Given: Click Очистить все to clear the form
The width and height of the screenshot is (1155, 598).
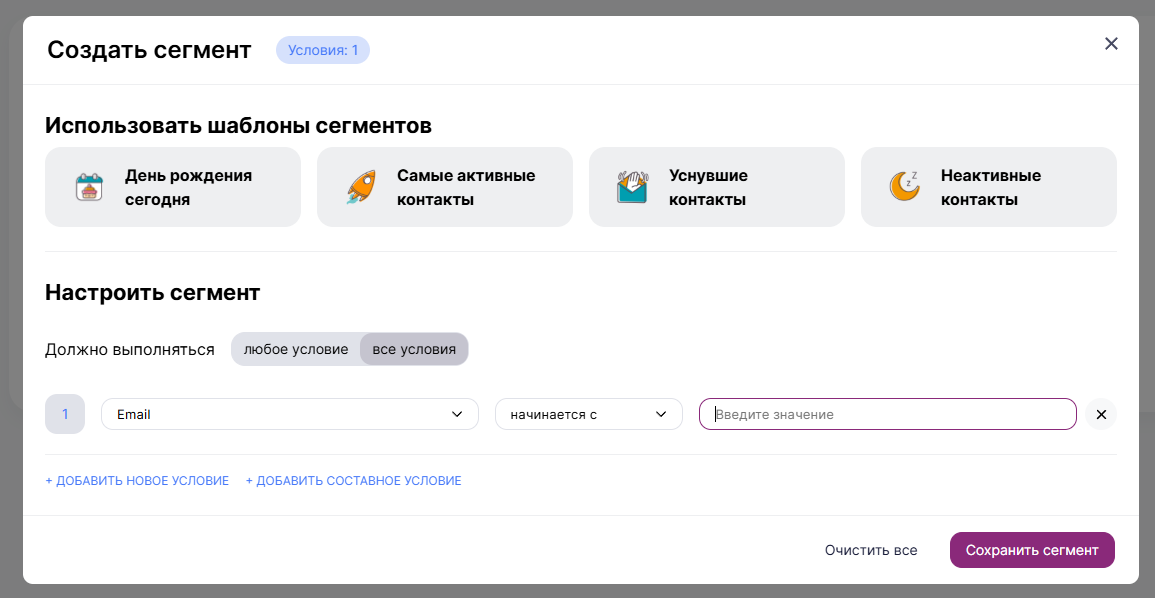Looking at the screenshot, I should [x=872, y=549].
